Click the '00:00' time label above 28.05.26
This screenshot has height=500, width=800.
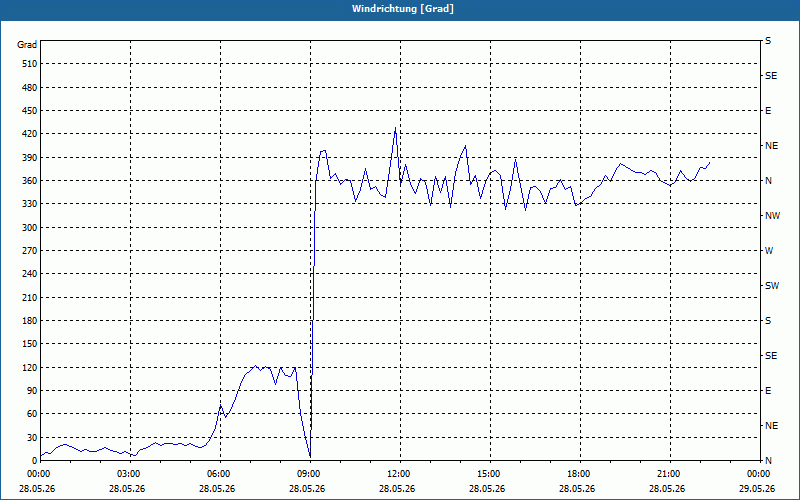click(x=39, y=474)
